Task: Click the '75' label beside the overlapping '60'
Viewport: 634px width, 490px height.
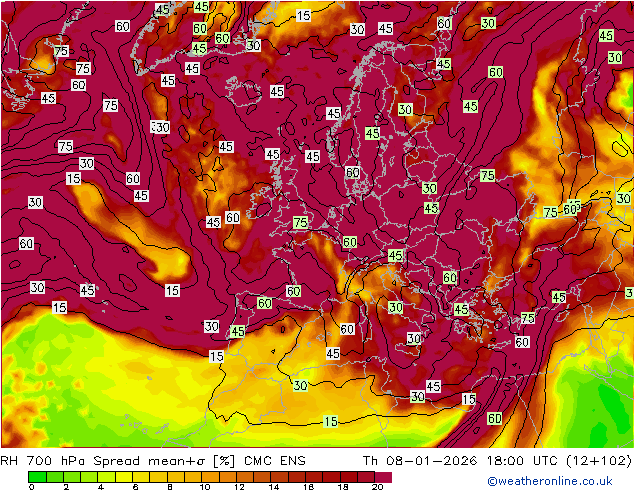Action: (x=551, y=212)
